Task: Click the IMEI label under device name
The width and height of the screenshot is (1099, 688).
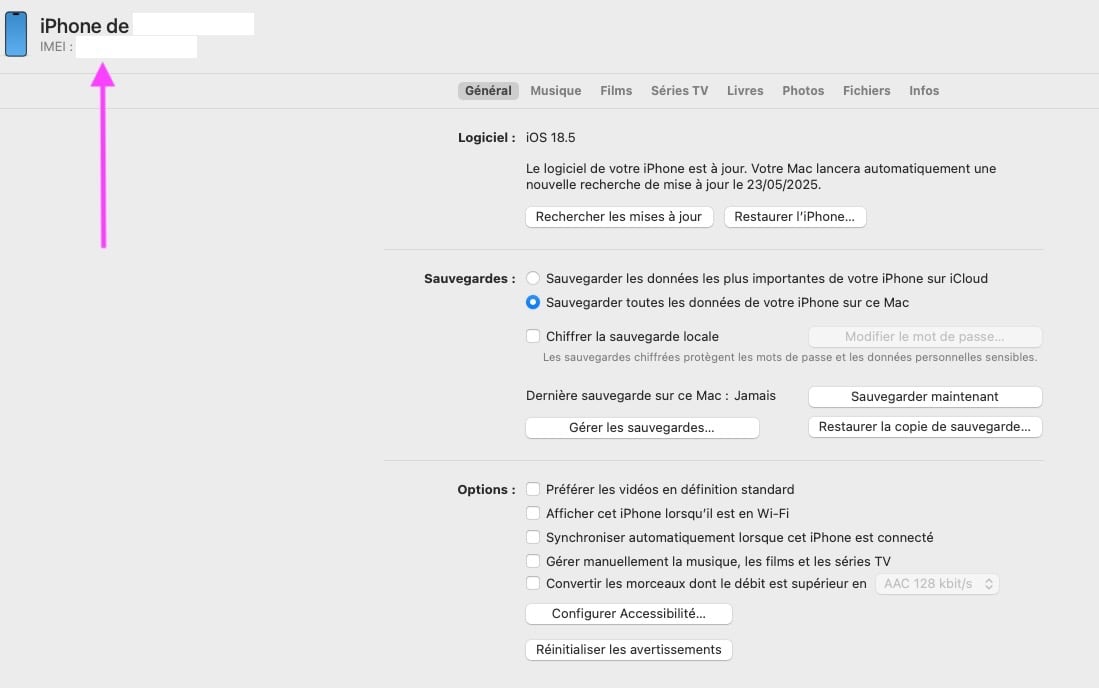Action: [x=56, y=47]
